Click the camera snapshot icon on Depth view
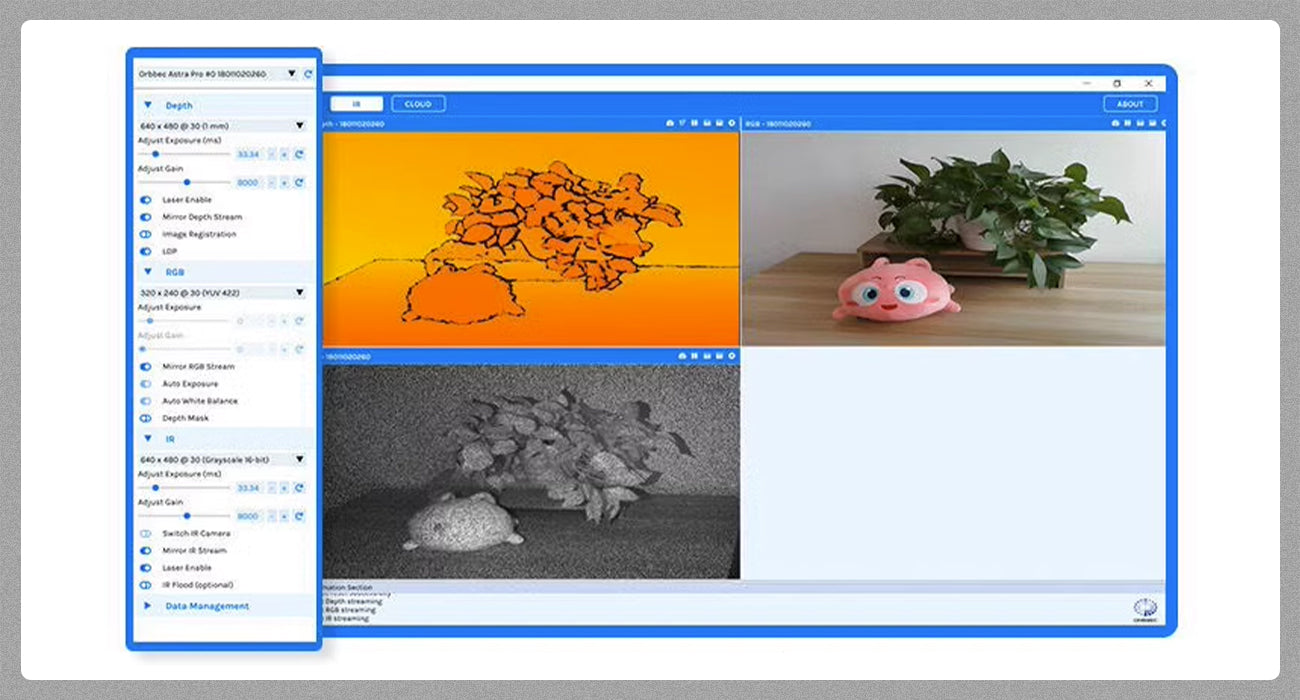Image resolution: width=1300 pixels, height=700 pixels. click(670, 123)
